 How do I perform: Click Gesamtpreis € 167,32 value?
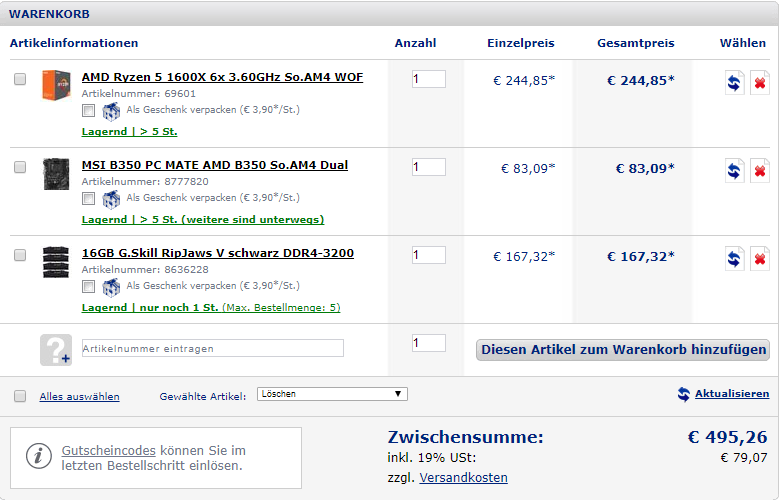coord(641,257)
